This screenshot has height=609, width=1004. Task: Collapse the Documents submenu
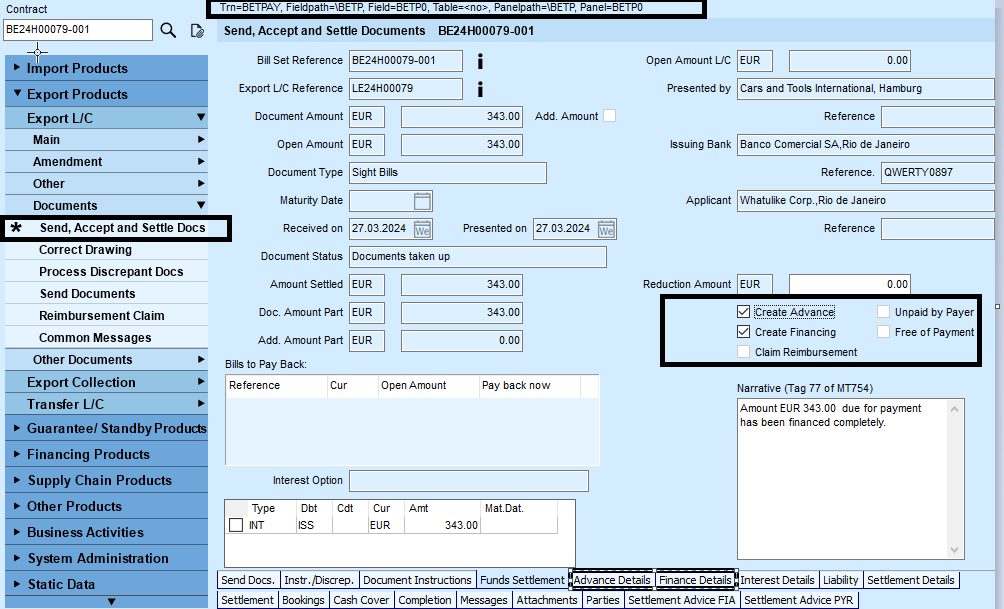click(106, 206)
